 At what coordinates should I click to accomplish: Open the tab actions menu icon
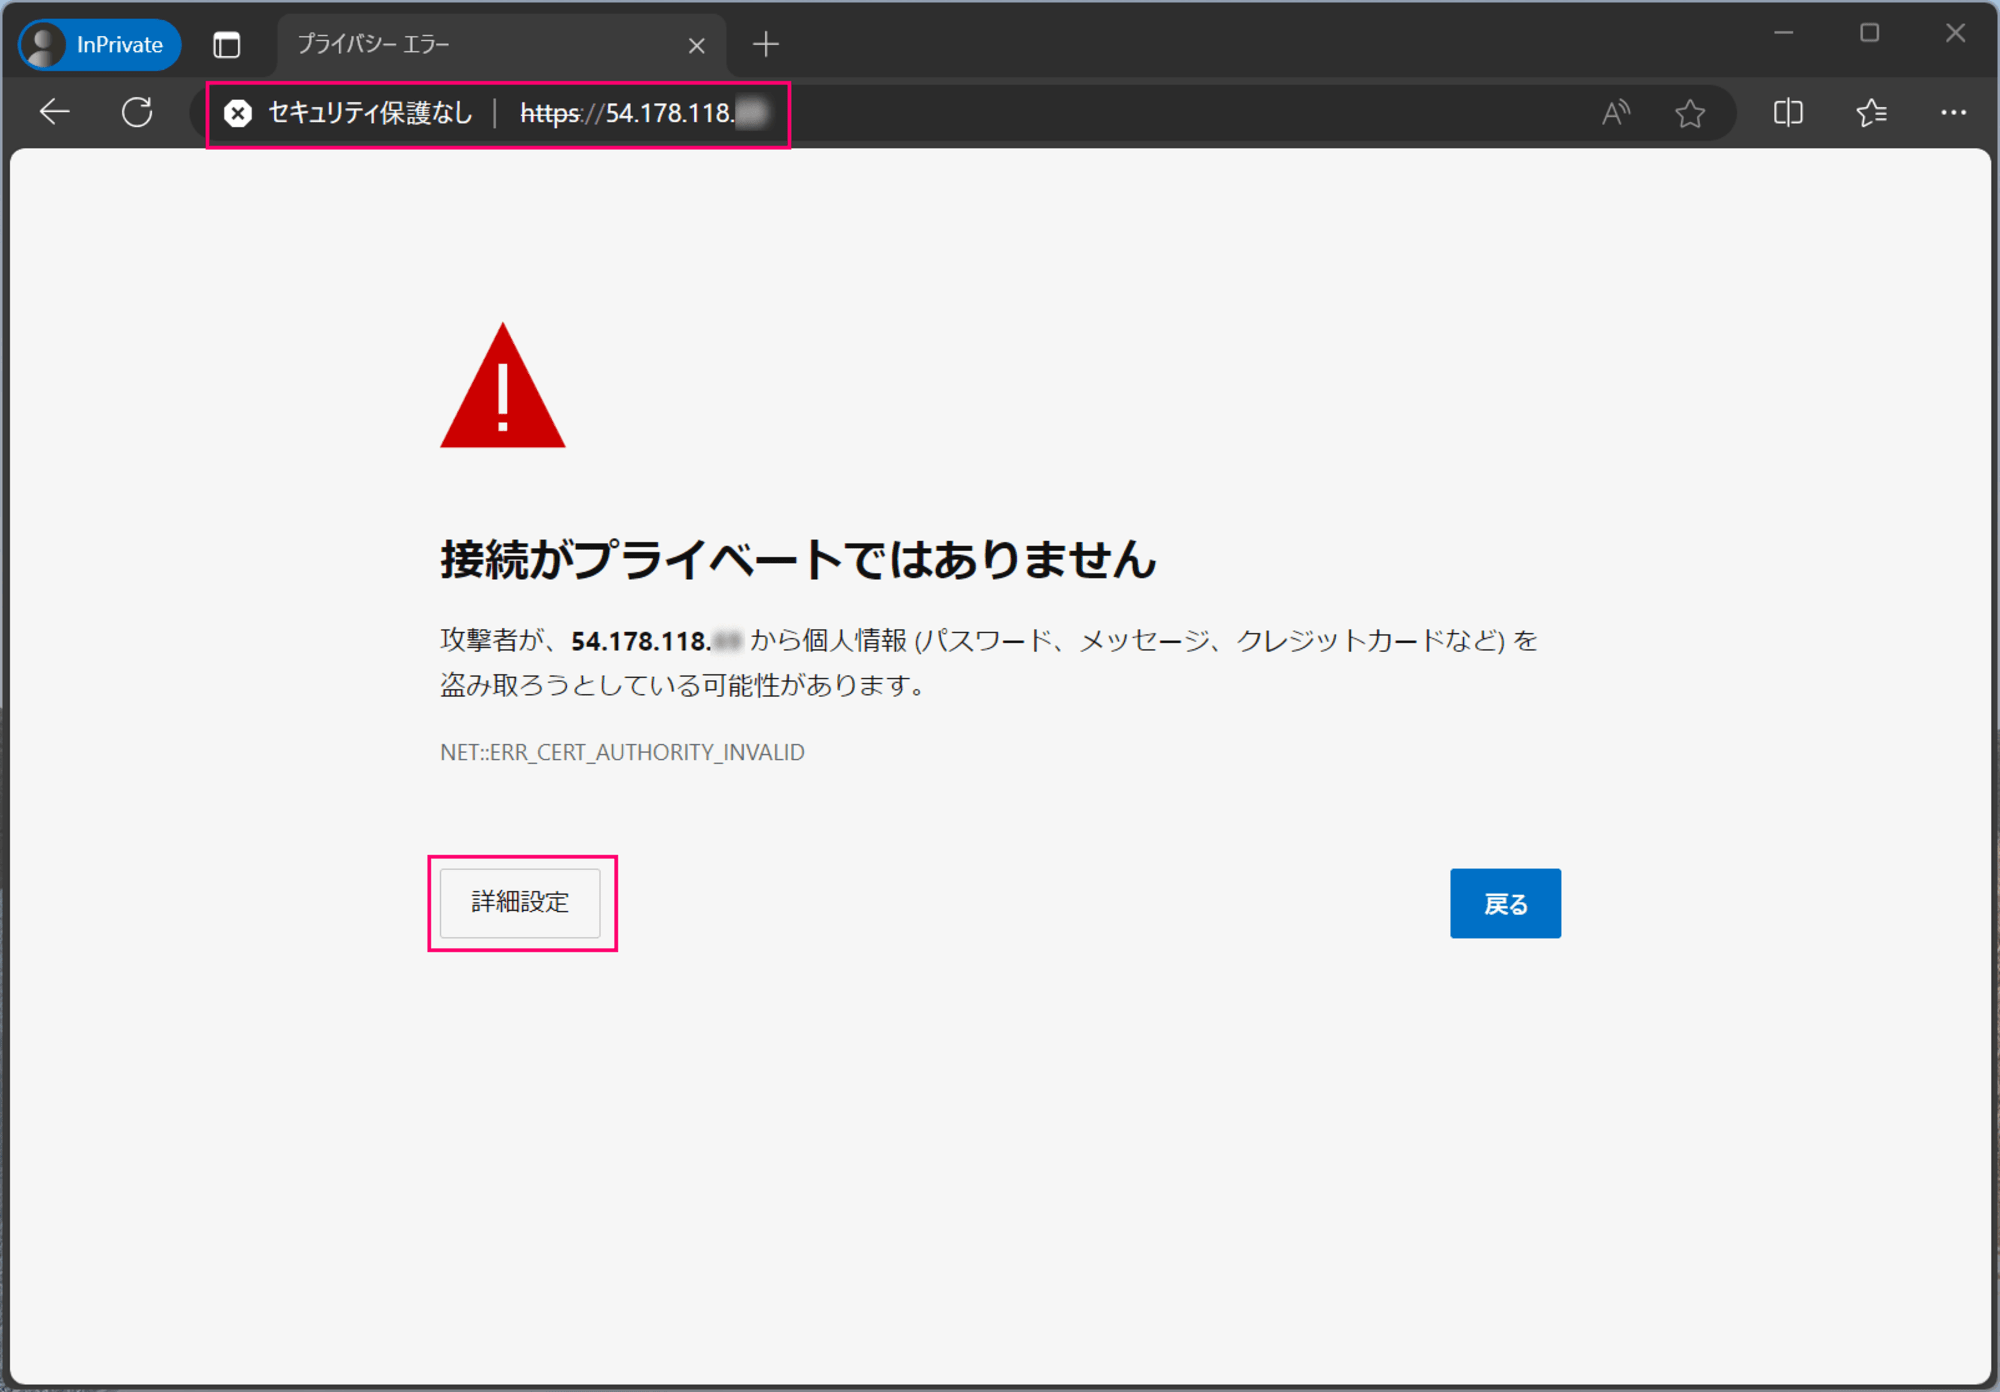227,45
